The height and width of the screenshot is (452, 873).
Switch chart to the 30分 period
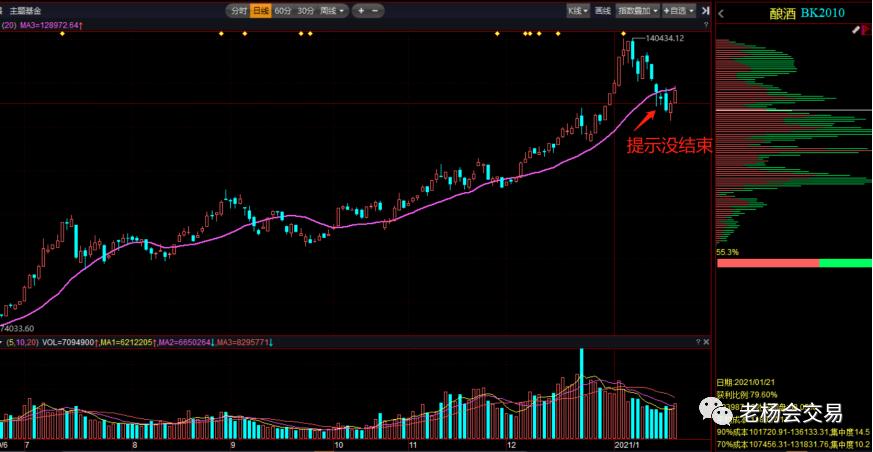(305, 11)
